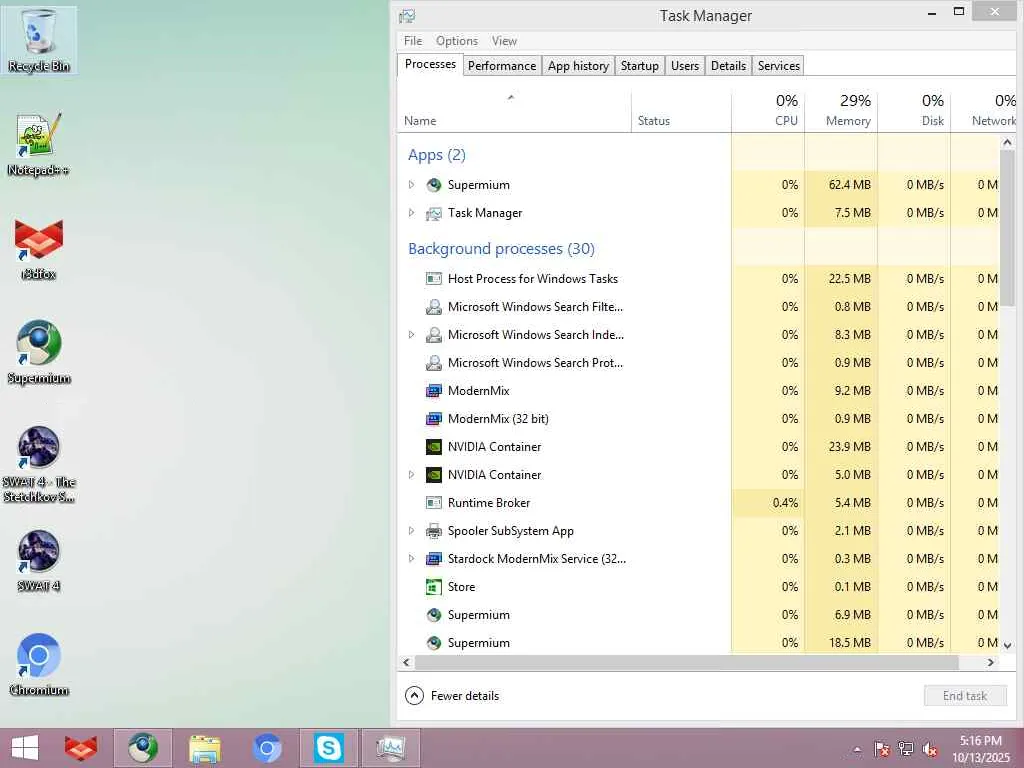The height and width of the screenshot is (768, 1024).
Task: Expand Microsoft Windows Search Indexer row
Action: pyautogui.click(x=411, y=335)
